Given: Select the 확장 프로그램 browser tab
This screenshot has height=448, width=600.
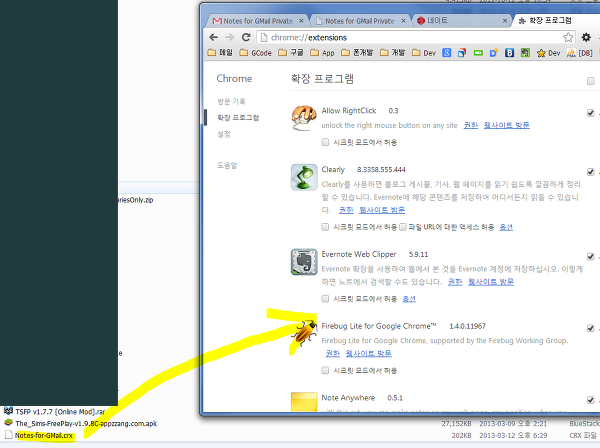Looking at the screenshot, I should 555,21.
